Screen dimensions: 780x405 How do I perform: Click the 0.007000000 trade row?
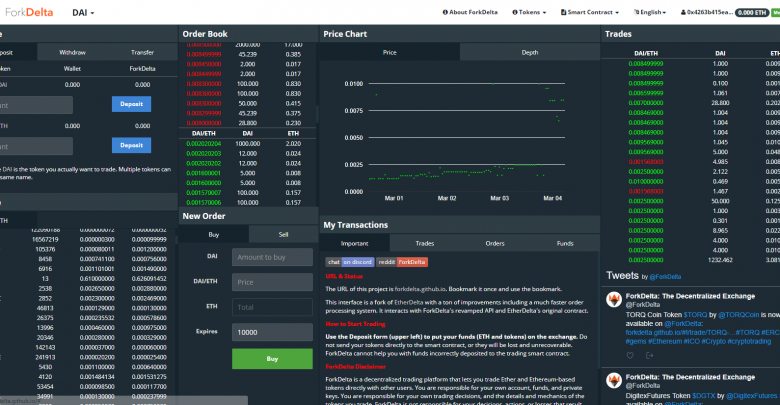tap(690, 103)
